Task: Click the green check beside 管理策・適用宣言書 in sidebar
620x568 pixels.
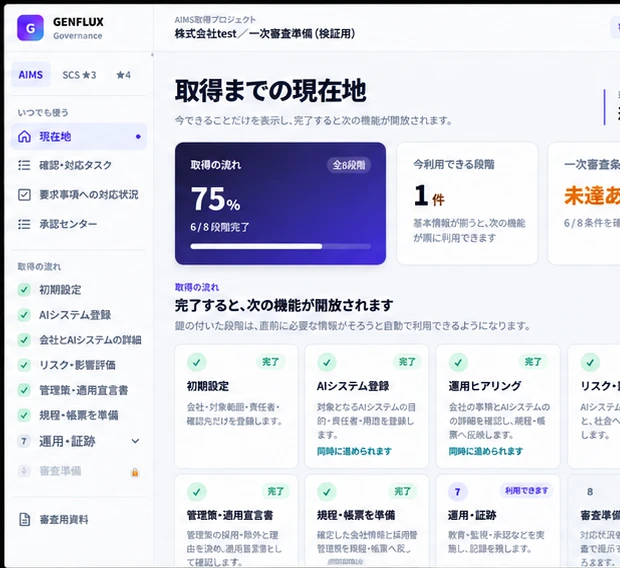Action: pos(24,390)
